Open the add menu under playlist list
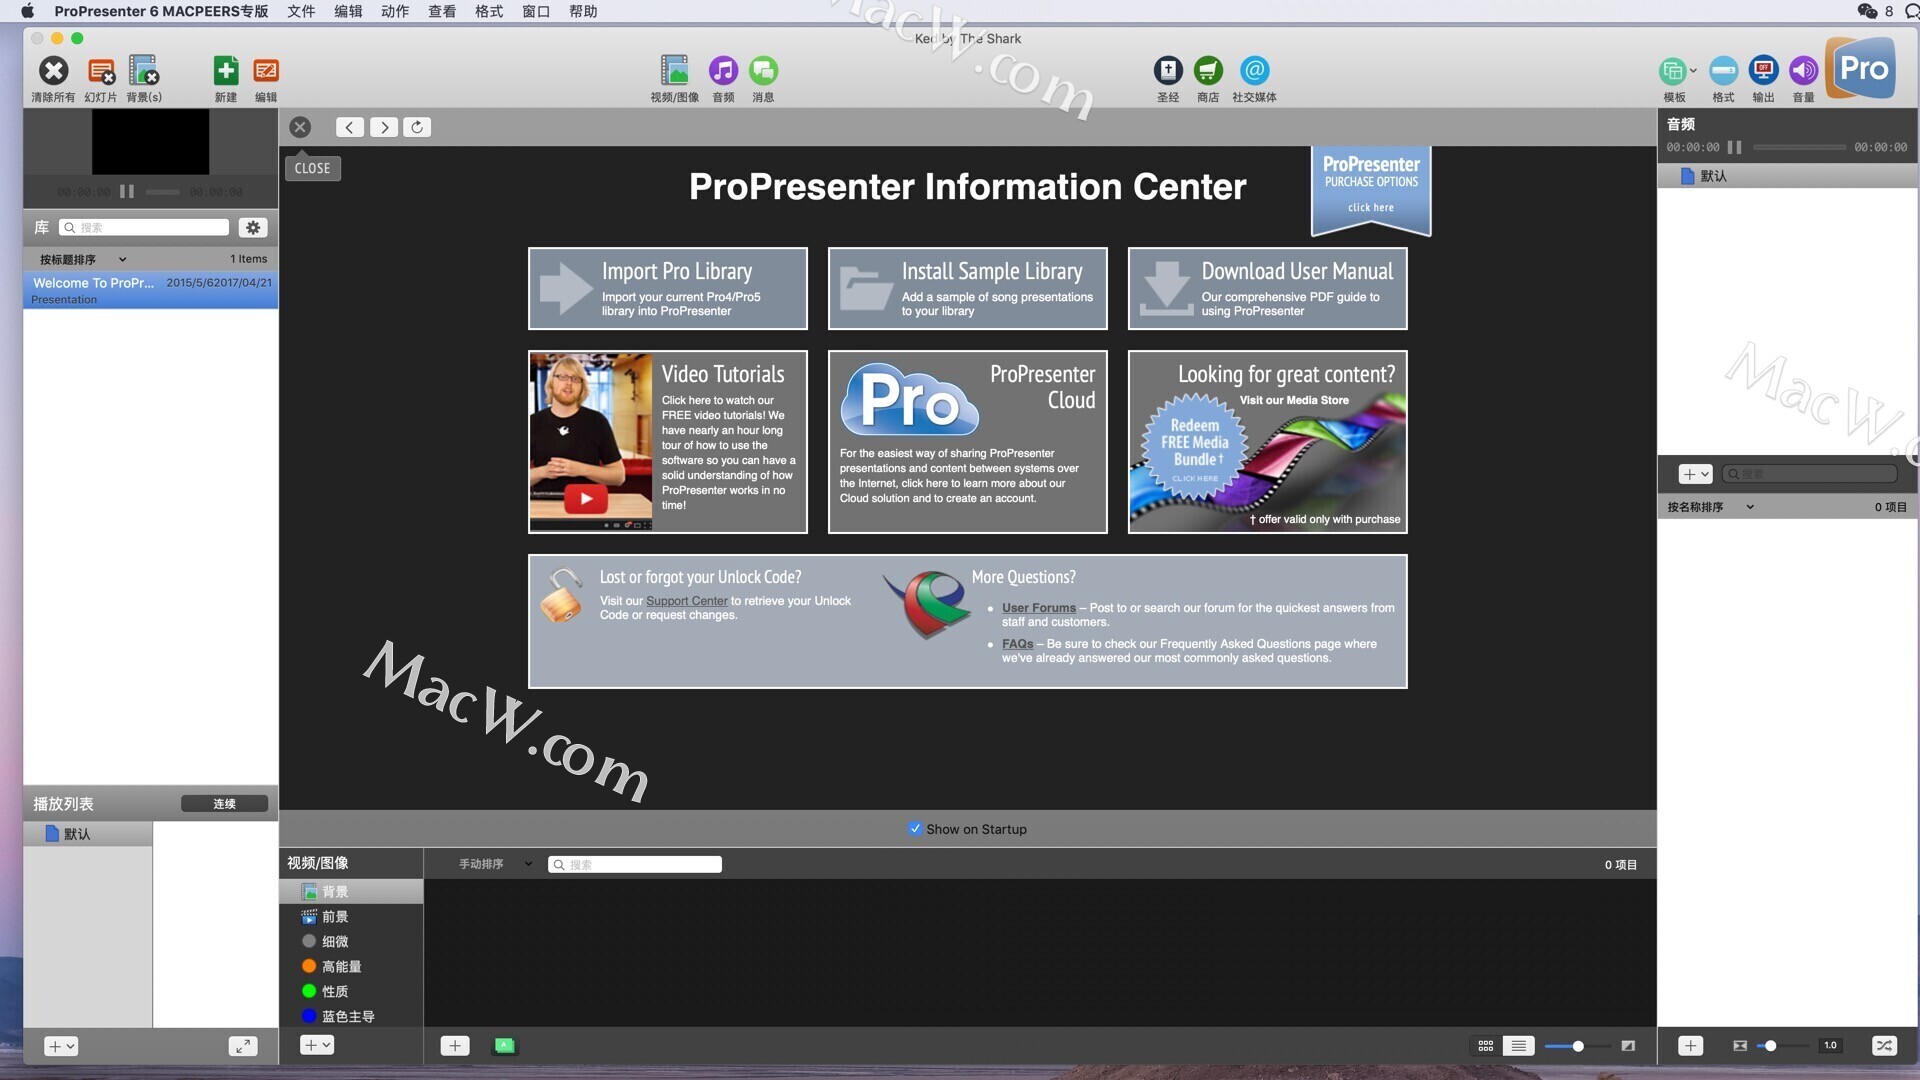This screenshot has height=1080, width=1920. (61, 1046)
